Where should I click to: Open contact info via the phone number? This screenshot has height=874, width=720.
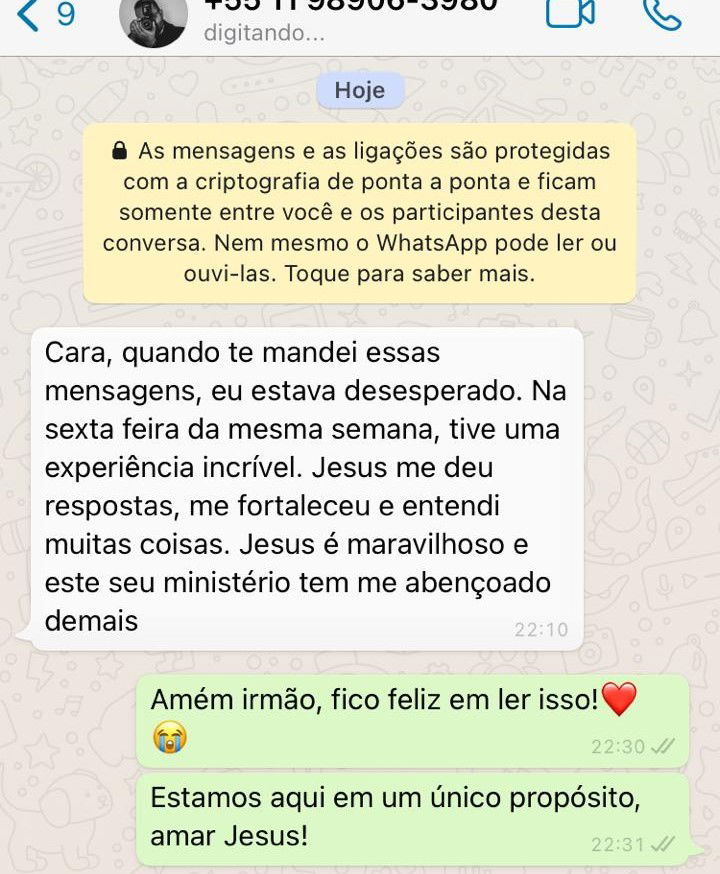click(351, 6)
